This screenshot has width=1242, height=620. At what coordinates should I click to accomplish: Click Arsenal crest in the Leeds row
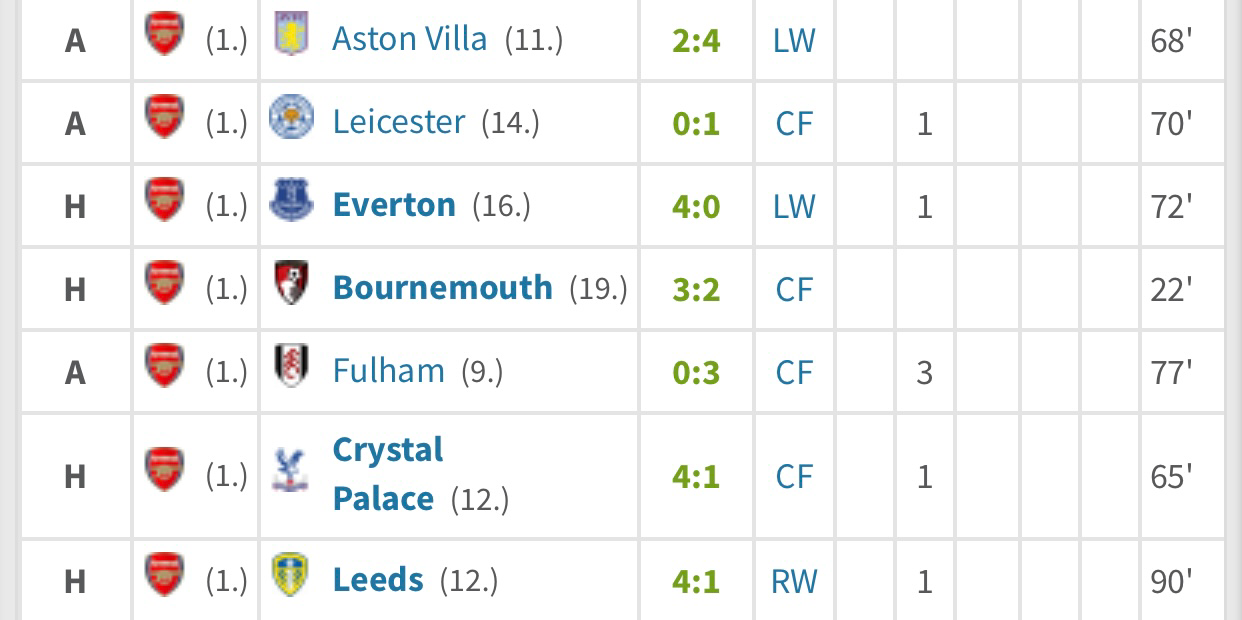164,578
